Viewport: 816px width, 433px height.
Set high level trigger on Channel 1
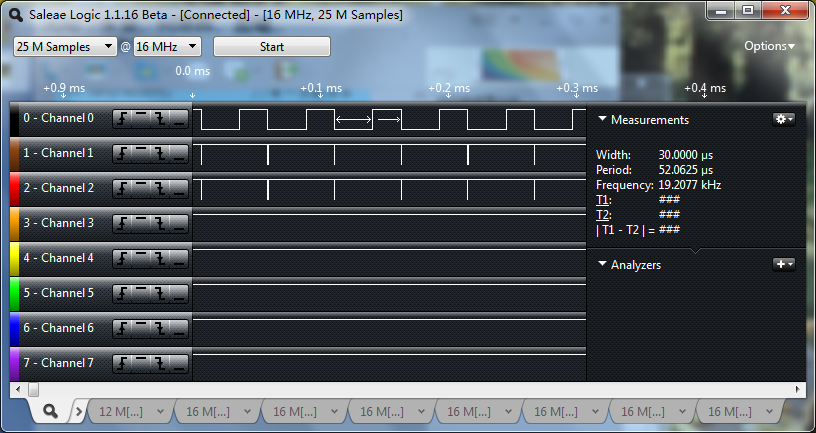(141, 154)
